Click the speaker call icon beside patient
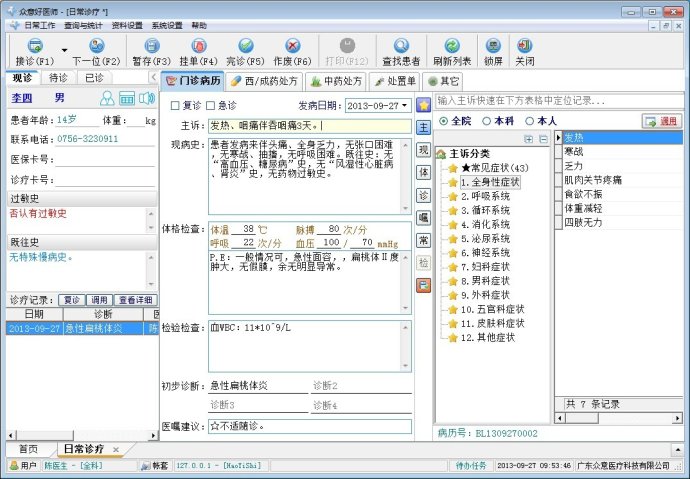690x479 pixels. 147,98
